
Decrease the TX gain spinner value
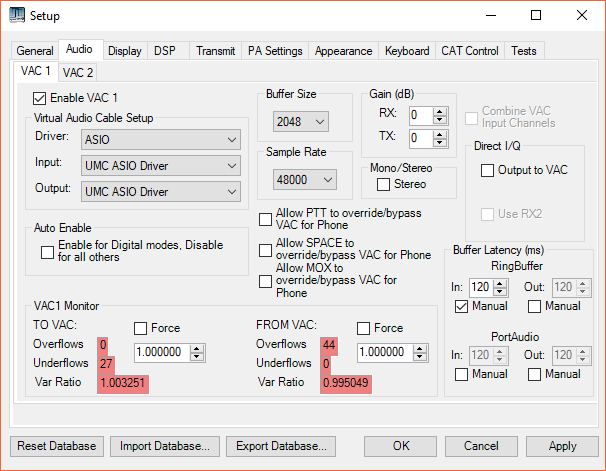click(x=441, y=143)
